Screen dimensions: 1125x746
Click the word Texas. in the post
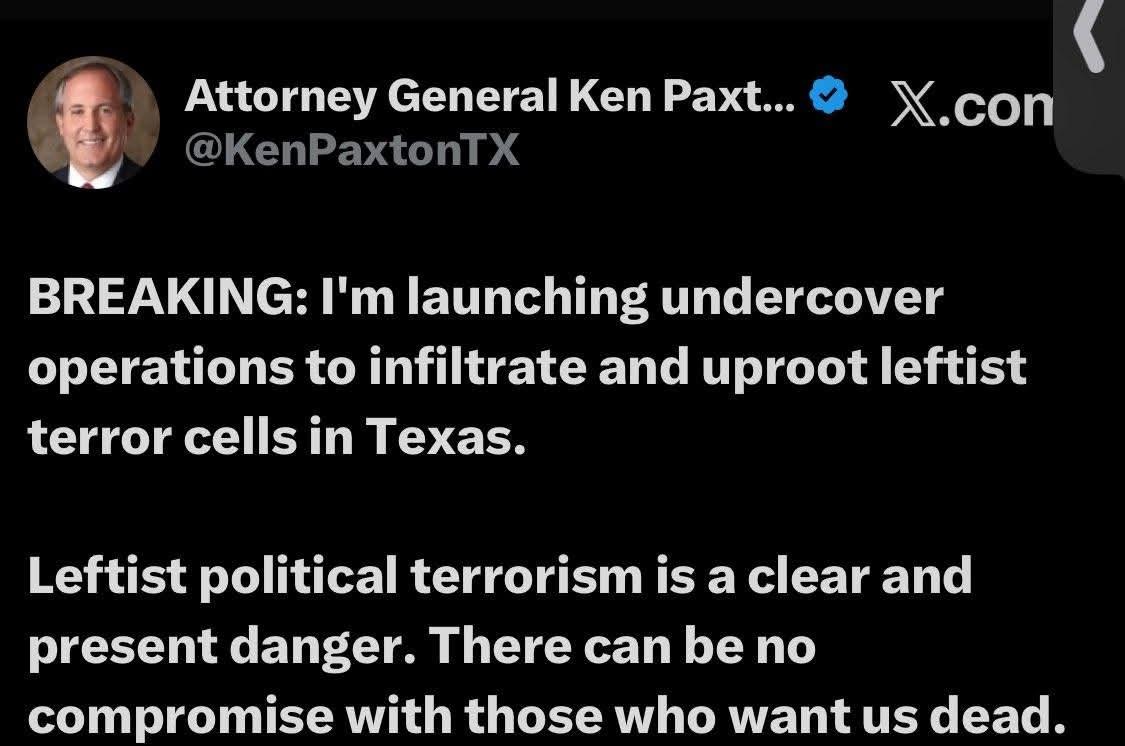(446, 436)
